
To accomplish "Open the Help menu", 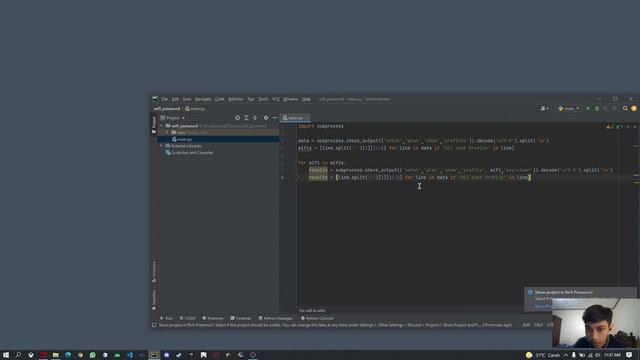I will (307, 99).
